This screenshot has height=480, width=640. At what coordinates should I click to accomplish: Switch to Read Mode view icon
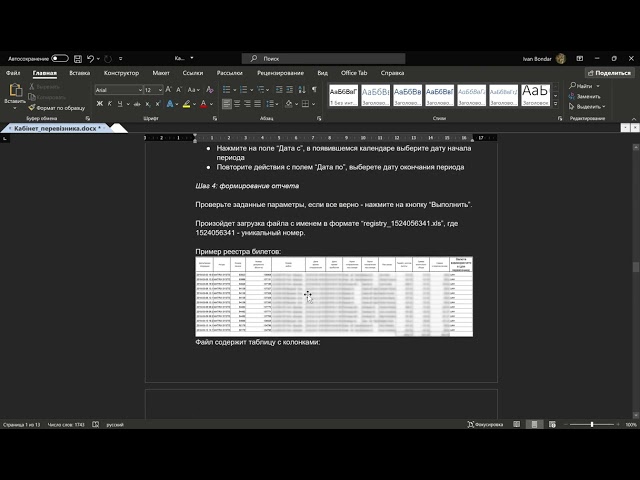coord(516,424)
